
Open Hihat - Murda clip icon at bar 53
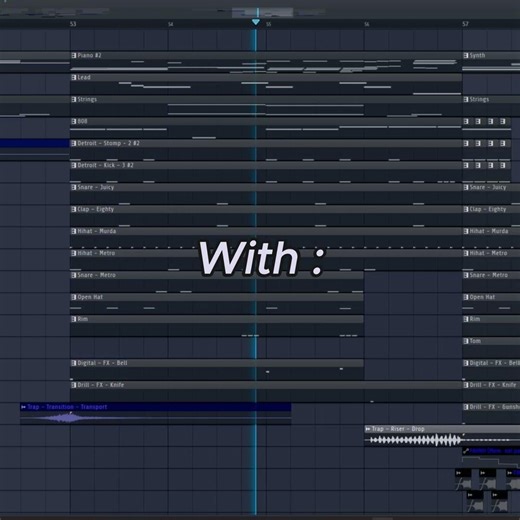pos(74,231)
